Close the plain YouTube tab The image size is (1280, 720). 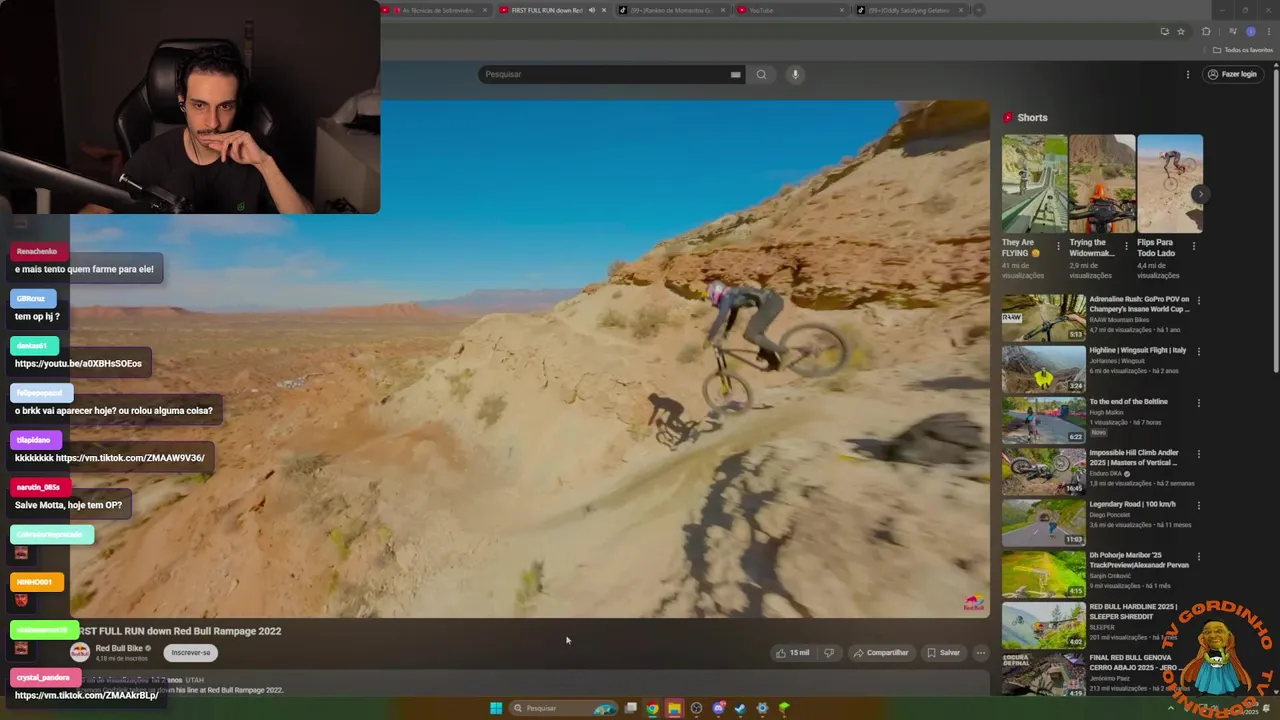coord(841,10)
